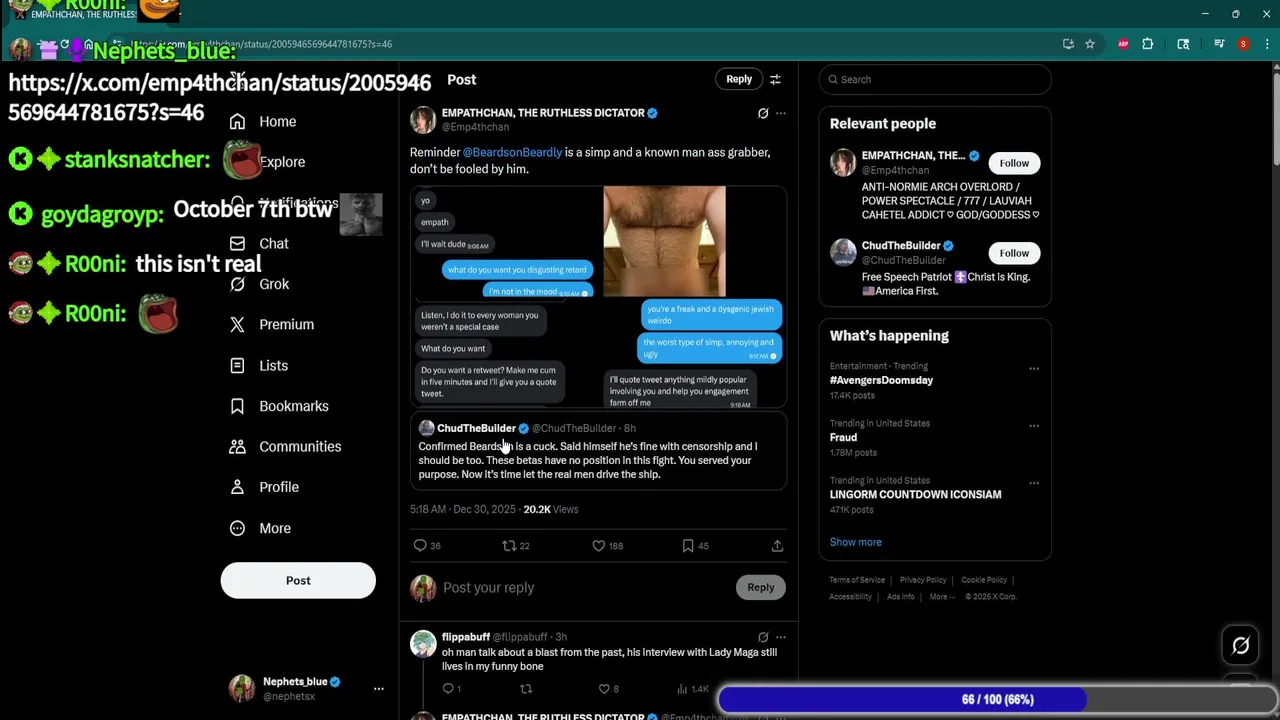Click the Bookmarks ribbon icon in sidebar
The height and width of the screenshot is (720, 1280).
237,406
